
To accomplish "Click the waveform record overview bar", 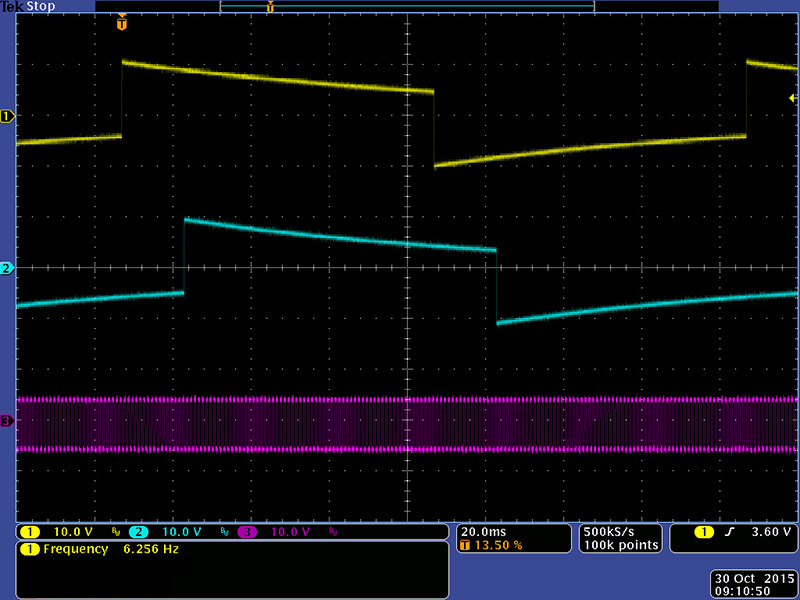I will tap(406, 7).
